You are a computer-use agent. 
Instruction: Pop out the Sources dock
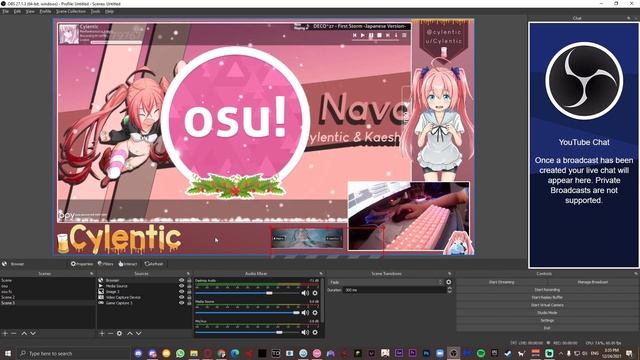pos(188,273)
